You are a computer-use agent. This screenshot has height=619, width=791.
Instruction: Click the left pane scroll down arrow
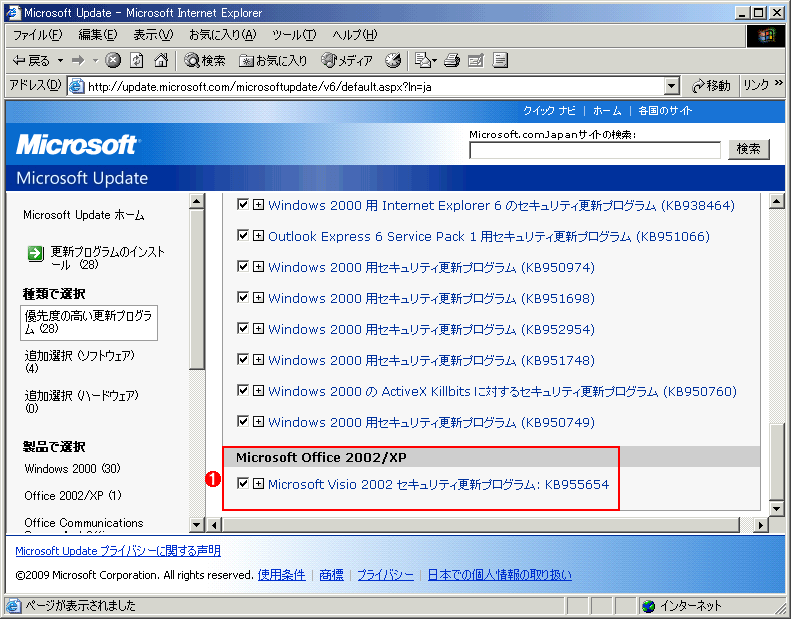(x=197, y=525)
